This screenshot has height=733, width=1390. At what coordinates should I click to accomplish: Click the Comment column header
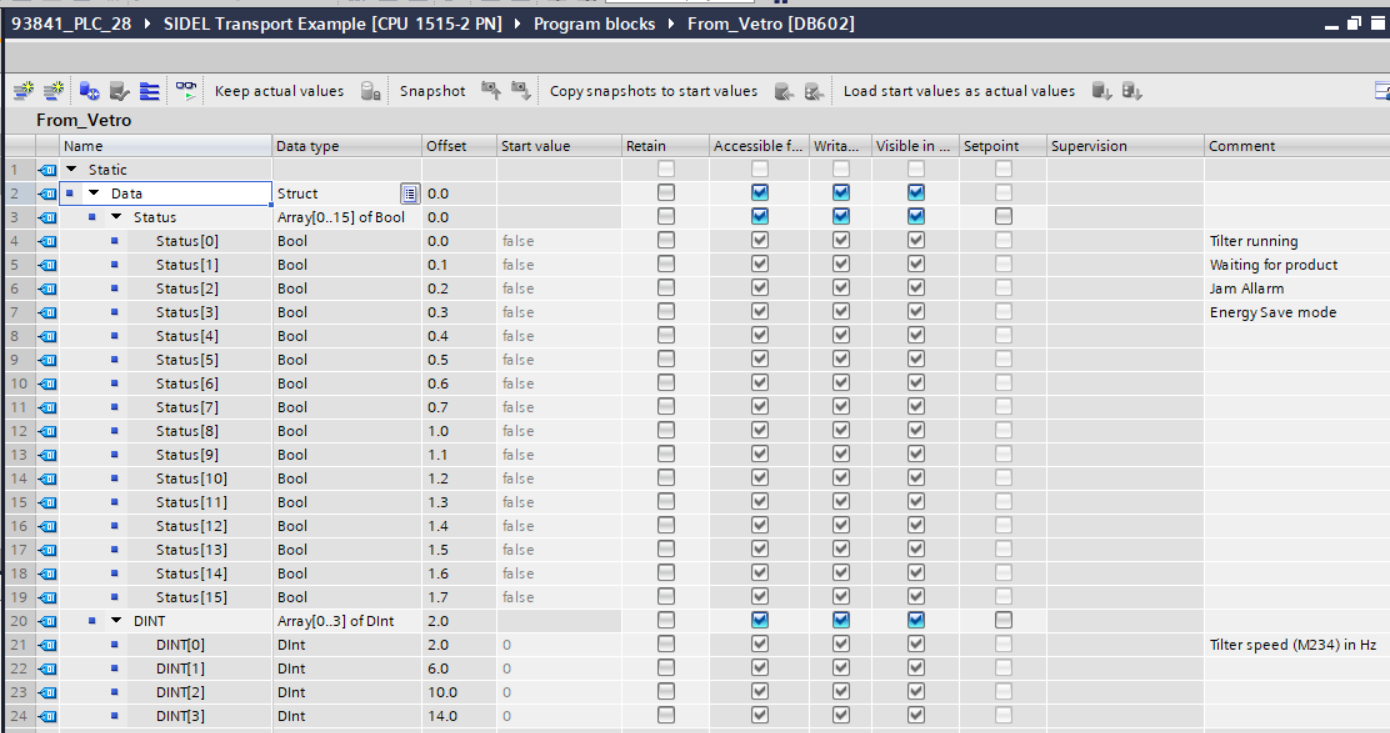coord(1297,146)
